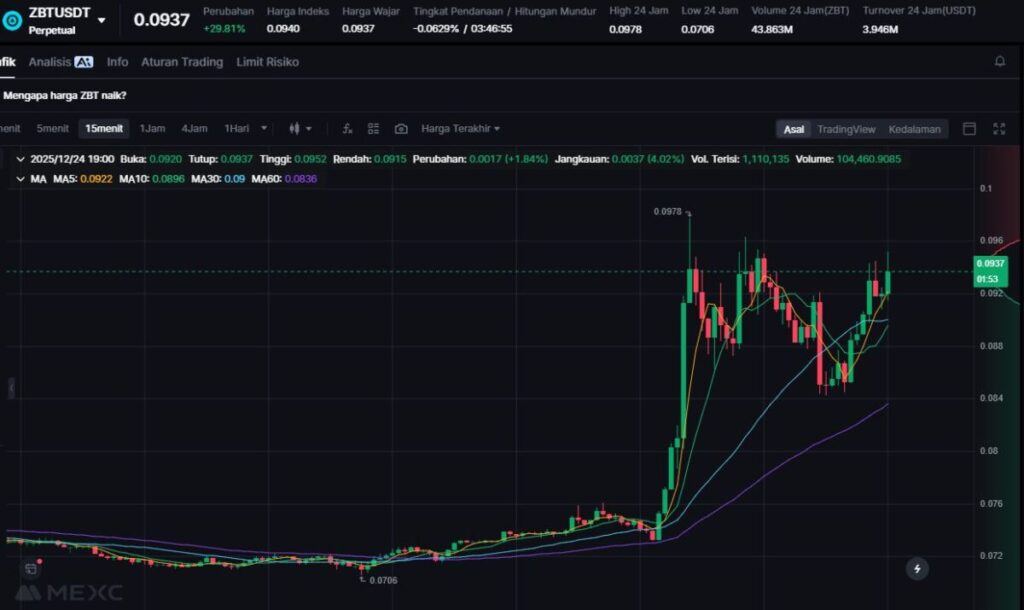
Task: Open the ZBTUSDT pair selector dropdown
Action: point(101,20)
